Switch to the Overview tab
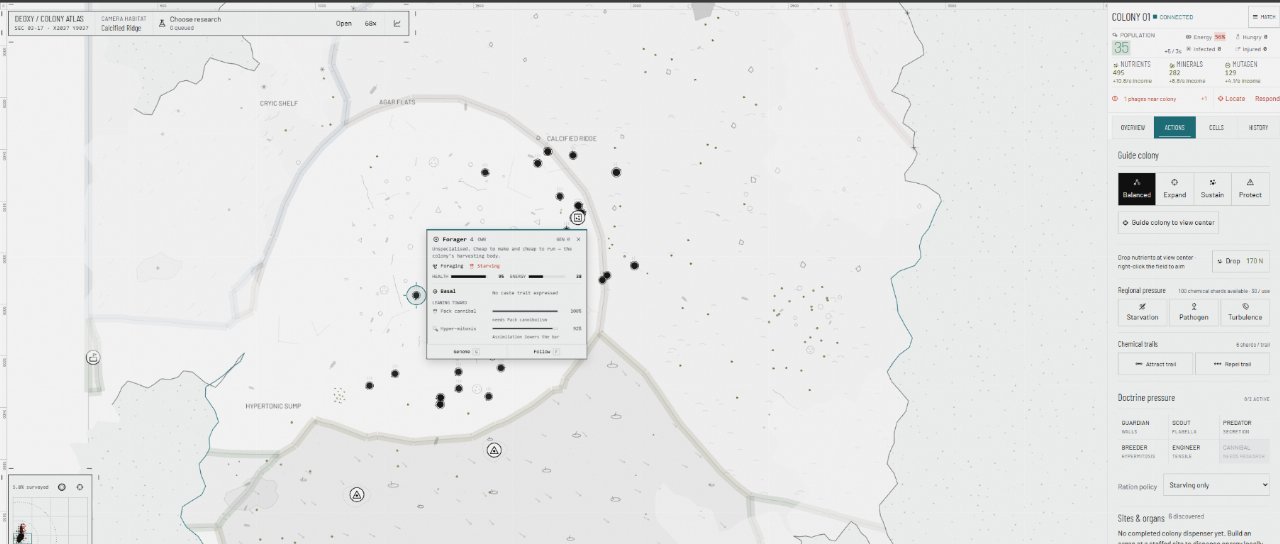Image resolution: width=1280 pixels, height=544 pixels. click(x=1132, y=128)
